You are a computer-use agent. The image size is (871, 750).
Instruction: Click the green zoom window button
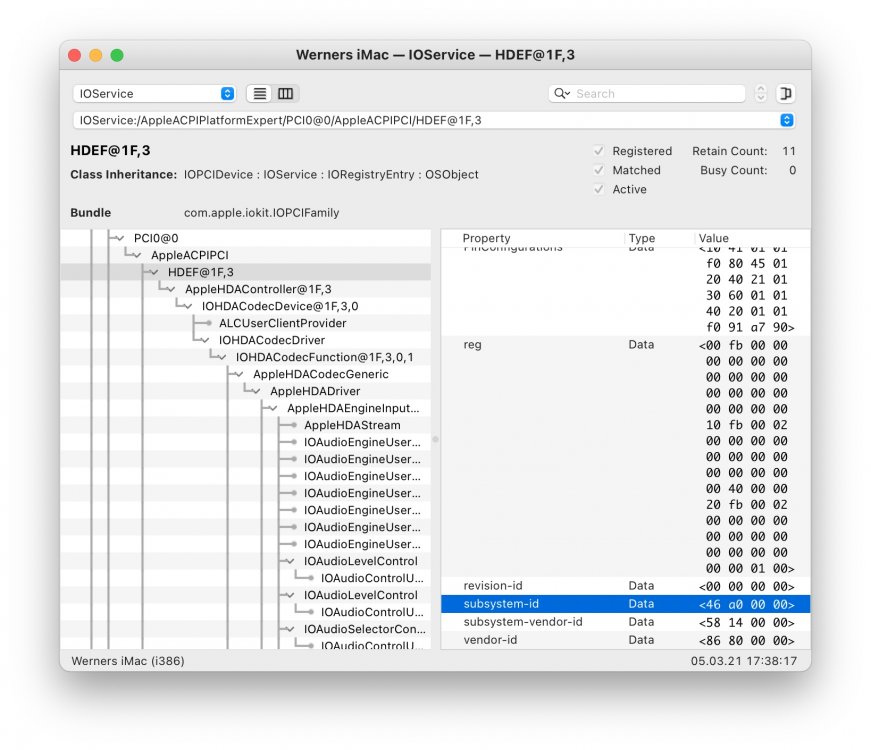click(117, 55)
